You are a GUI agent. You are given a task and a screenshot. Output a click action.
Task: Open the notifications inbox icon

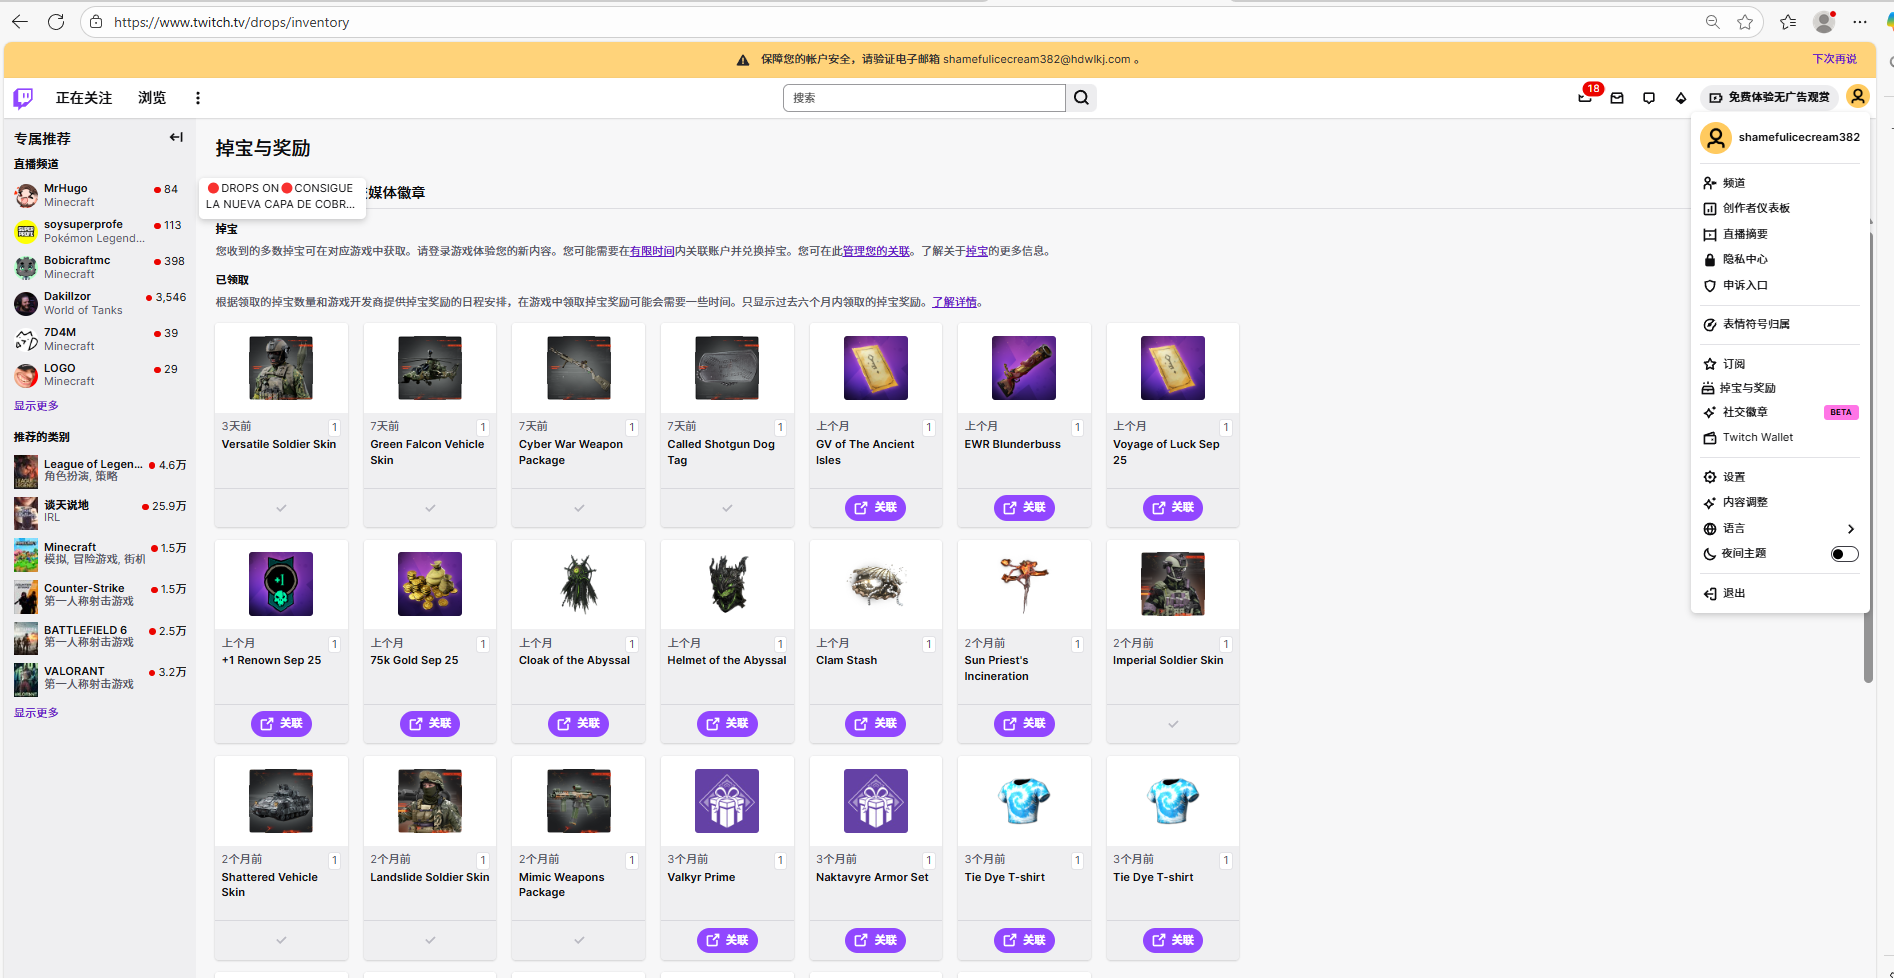[1585, 98]
